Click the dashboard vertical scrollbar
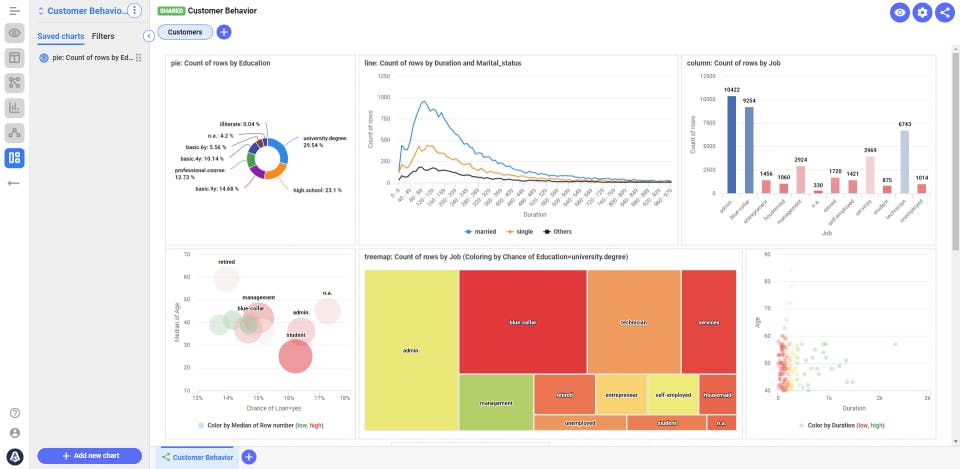The image size is (960, 469). click(x=955, y=150)
